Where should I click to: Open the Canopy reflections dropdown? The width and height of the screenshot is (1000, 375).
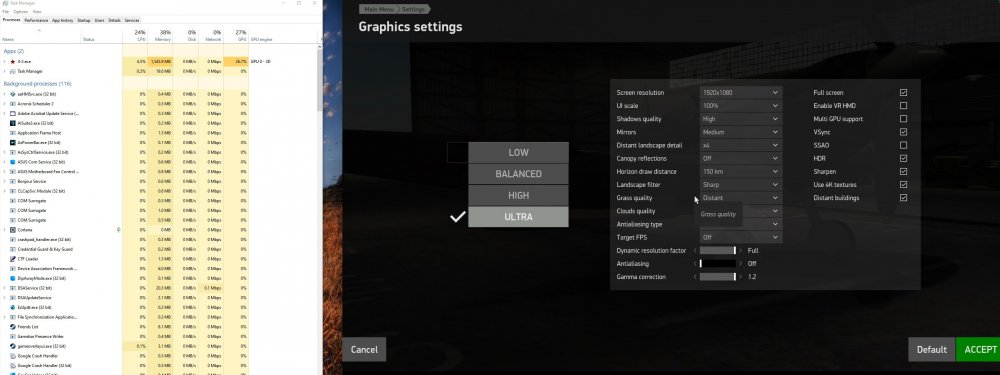[740, 158]
